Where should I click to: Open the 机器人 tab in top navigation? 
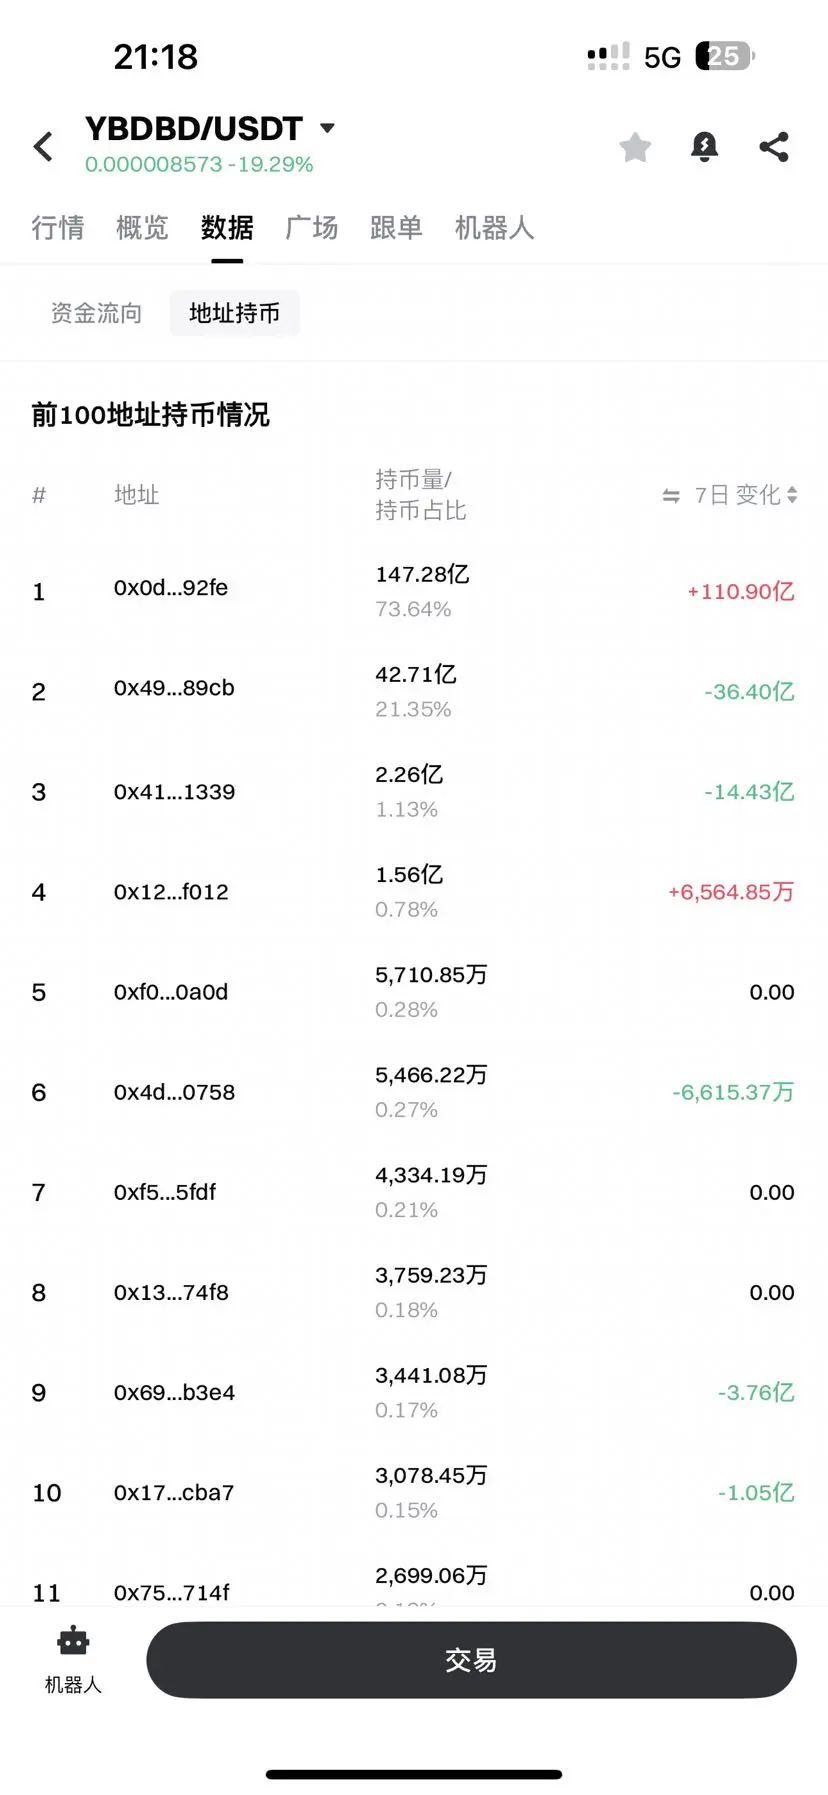(x=494, y=228)
